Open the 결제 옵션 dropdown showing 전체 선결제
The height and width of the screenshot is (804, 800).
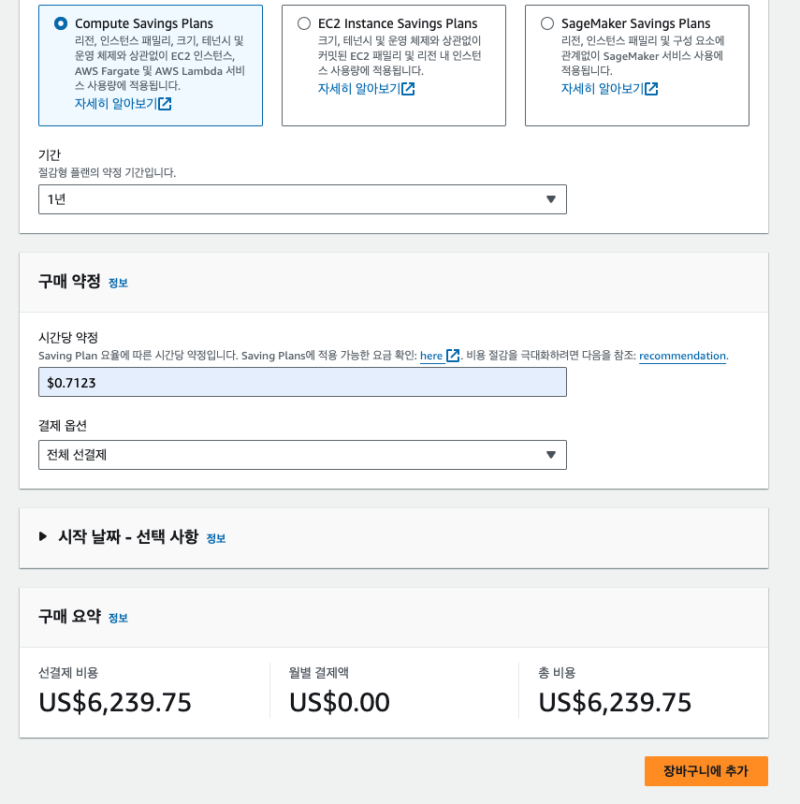[x=302, y=455]
